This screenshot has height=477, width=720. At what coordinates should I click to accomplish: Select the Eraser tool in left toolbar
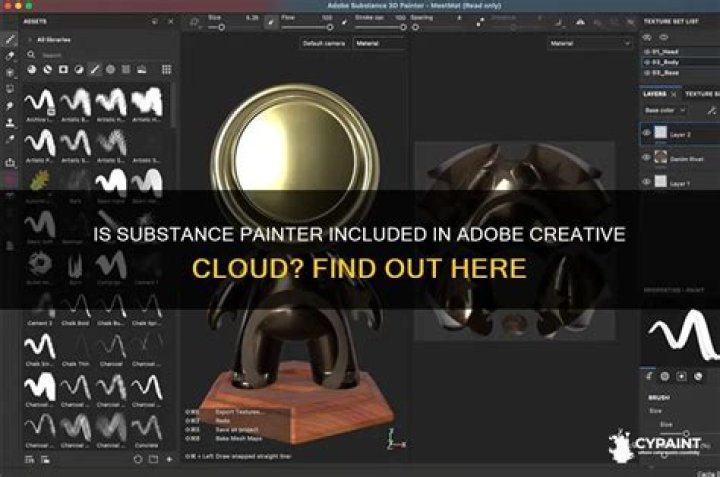pyautogui.click(x=10, y=55)
